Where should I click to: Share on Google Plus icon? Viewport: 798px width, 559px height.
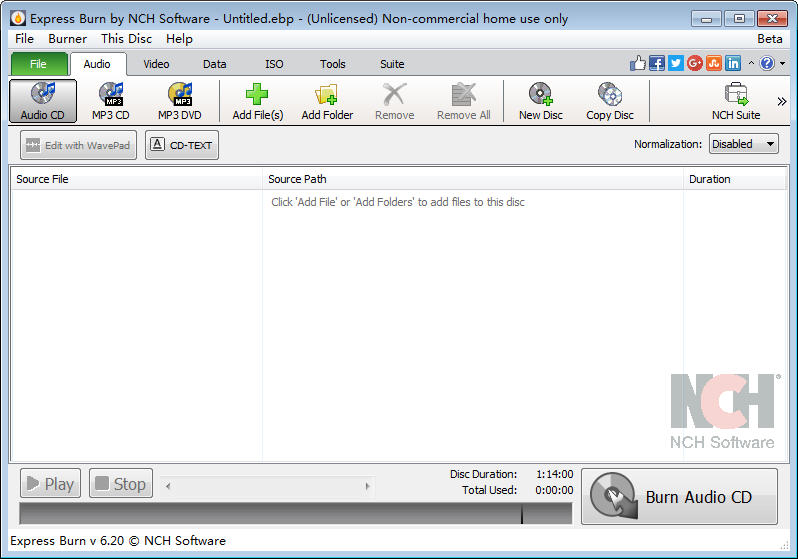click(x=695, y=63)
